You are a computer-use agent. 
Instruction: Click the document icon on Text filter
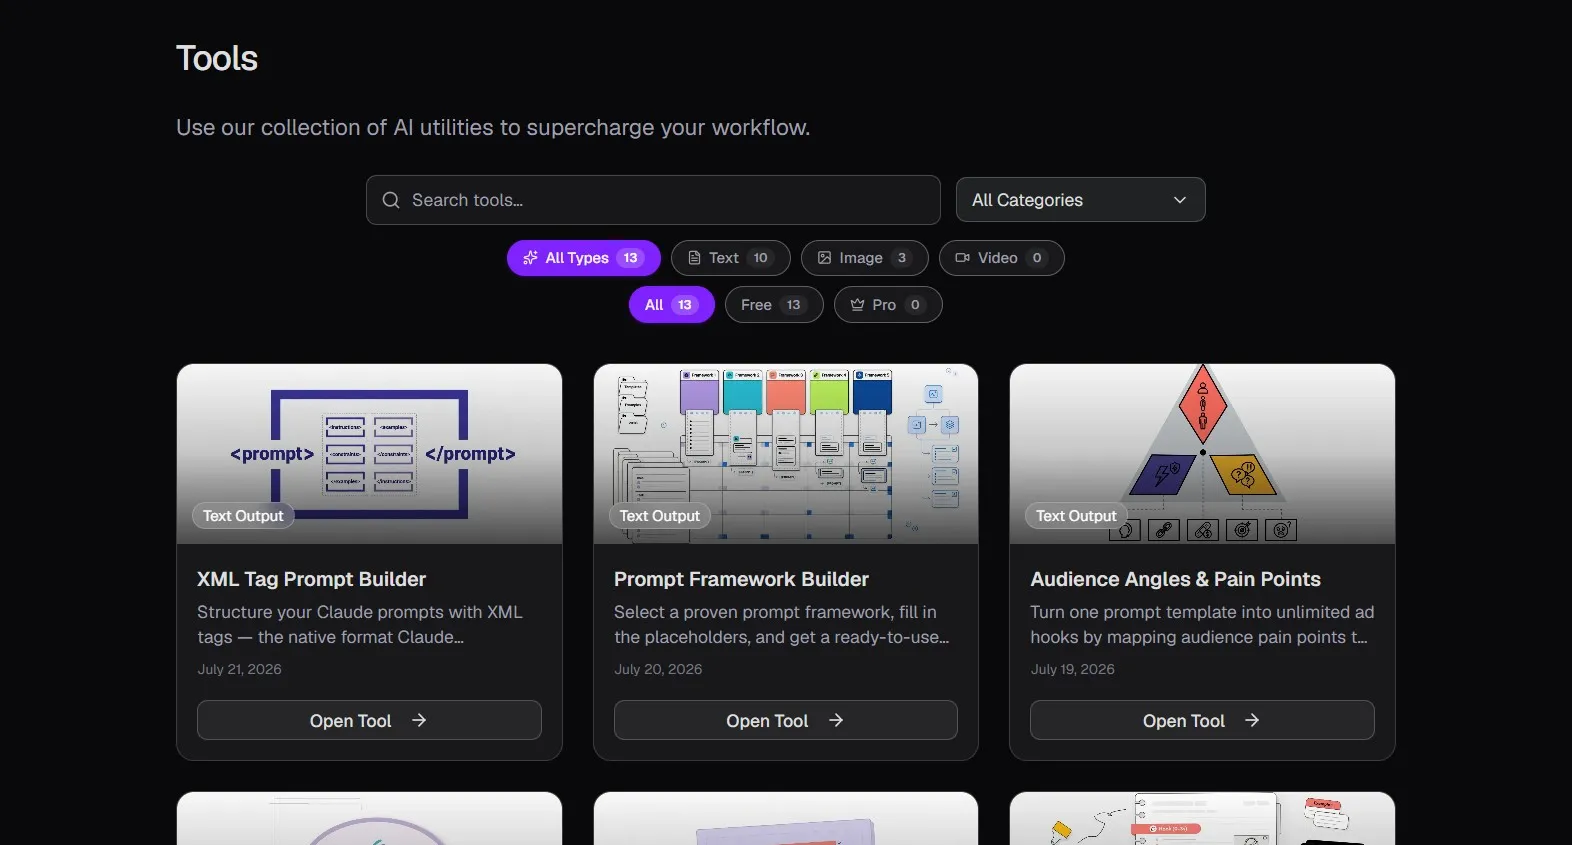694,258
